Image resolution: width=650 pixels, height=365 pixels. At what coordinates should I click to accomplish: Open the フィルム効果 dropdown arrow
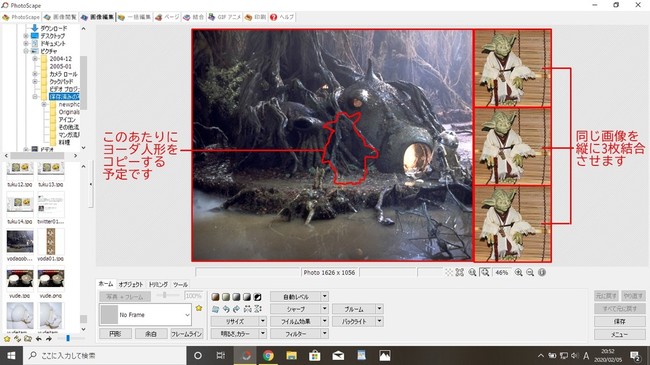[325, 321]
